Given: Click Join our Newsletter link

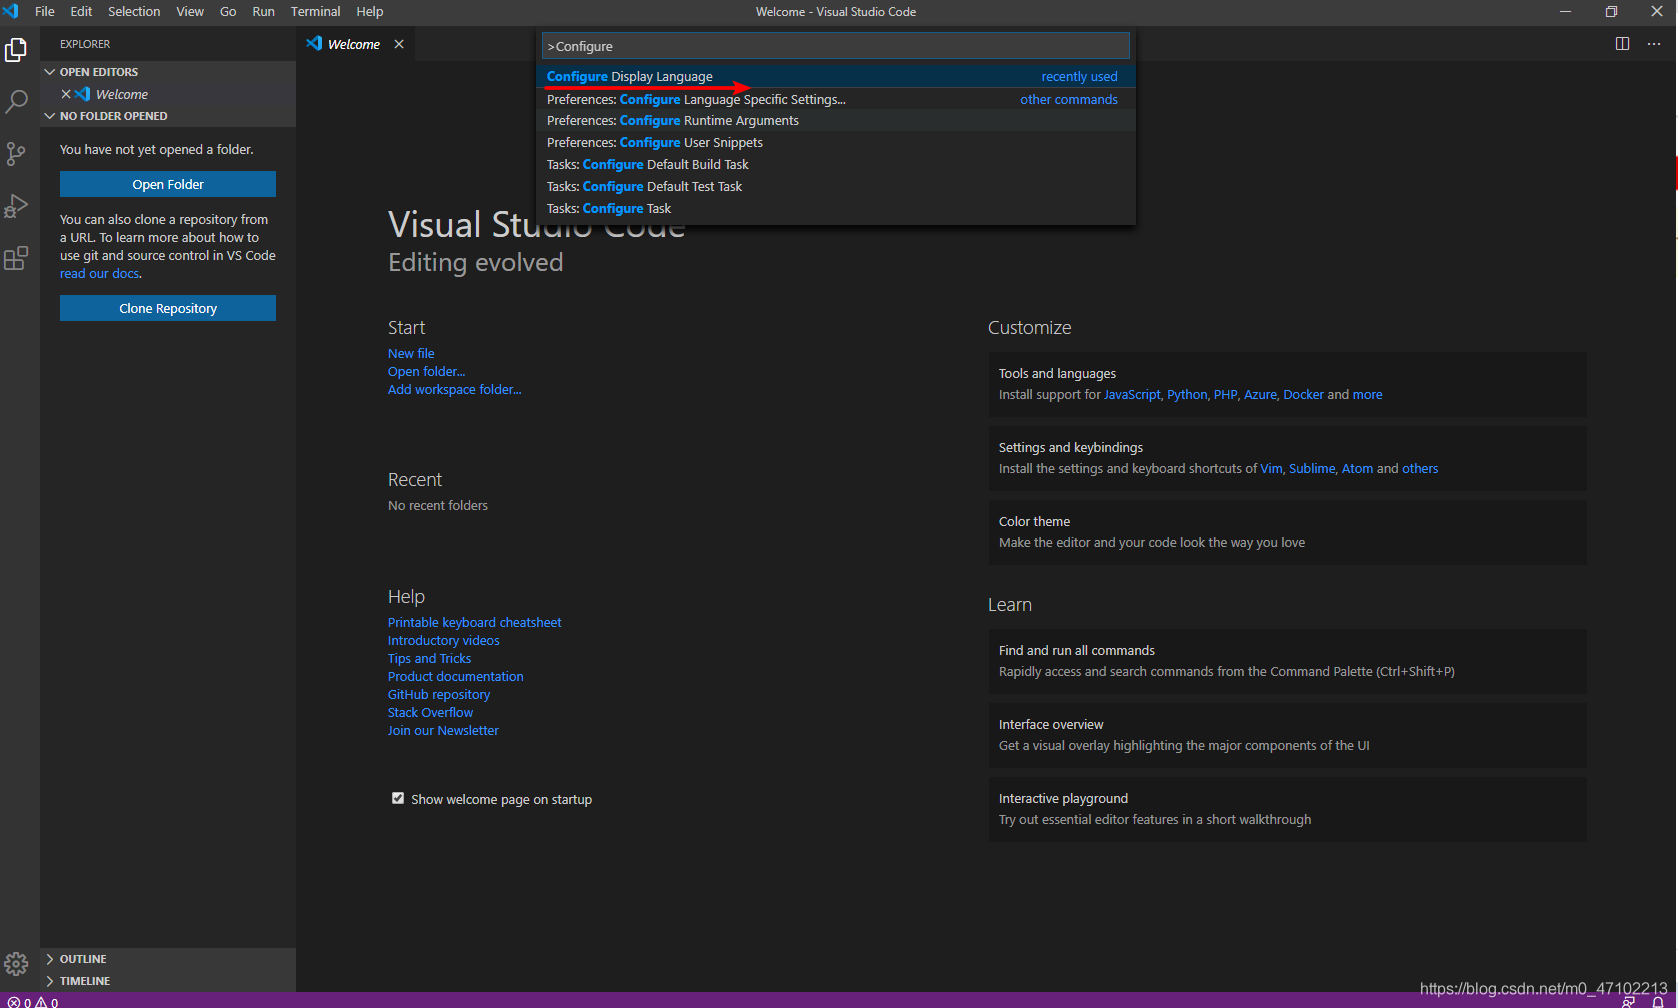Looking at the screenshot, I should pyautogui.click(x=443, y=730).
